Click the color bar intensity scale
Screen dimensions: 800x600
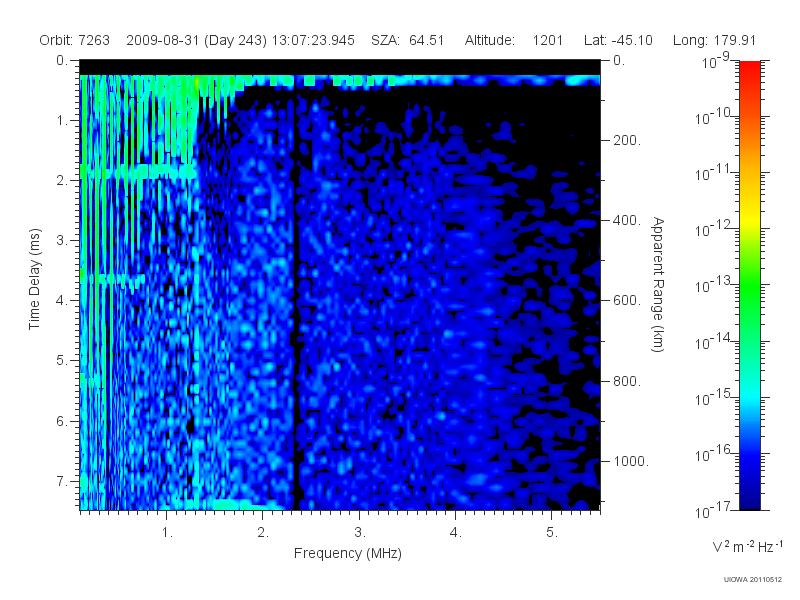coord(749,285)
